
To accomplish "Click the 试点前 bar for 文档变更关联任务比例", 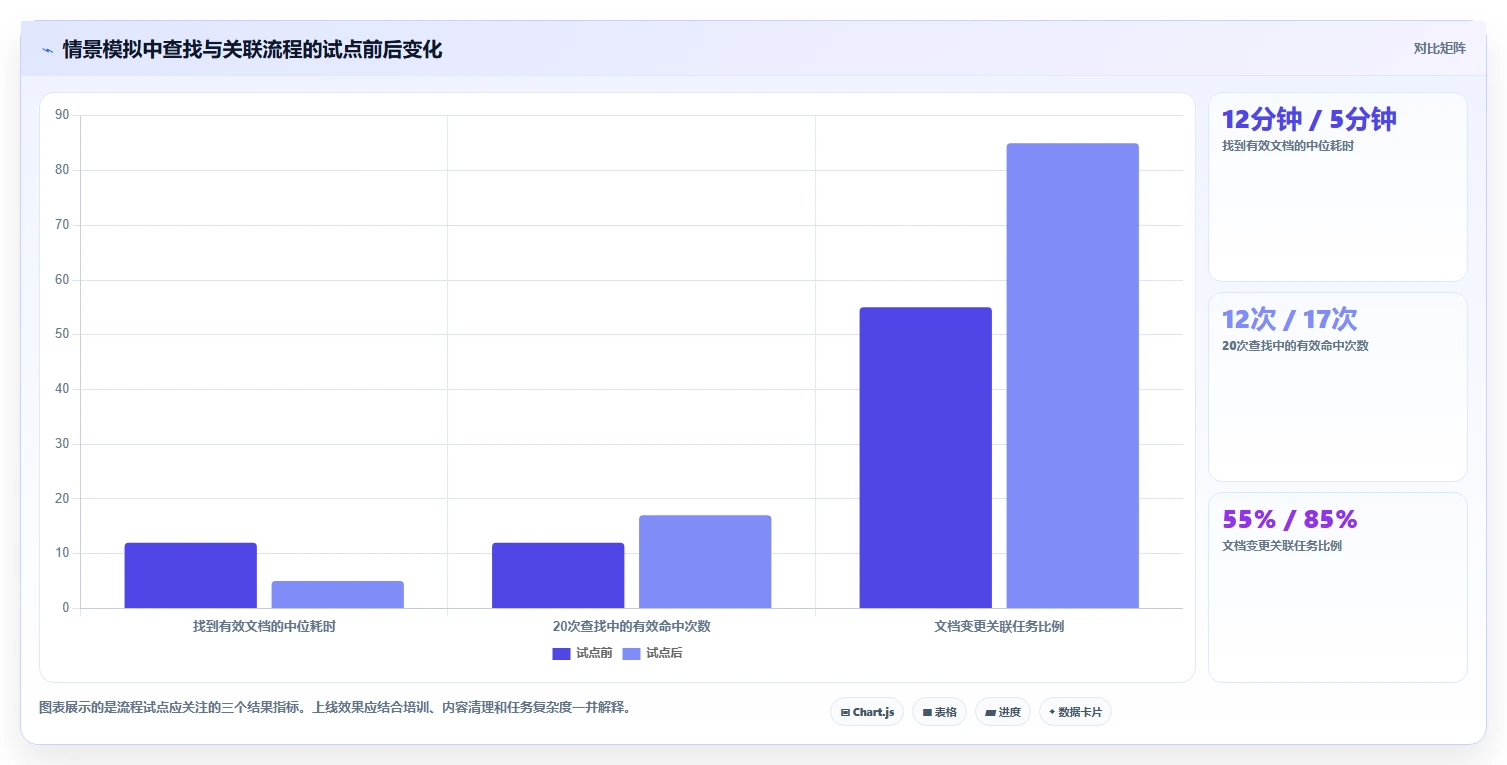I will [925, 457].
